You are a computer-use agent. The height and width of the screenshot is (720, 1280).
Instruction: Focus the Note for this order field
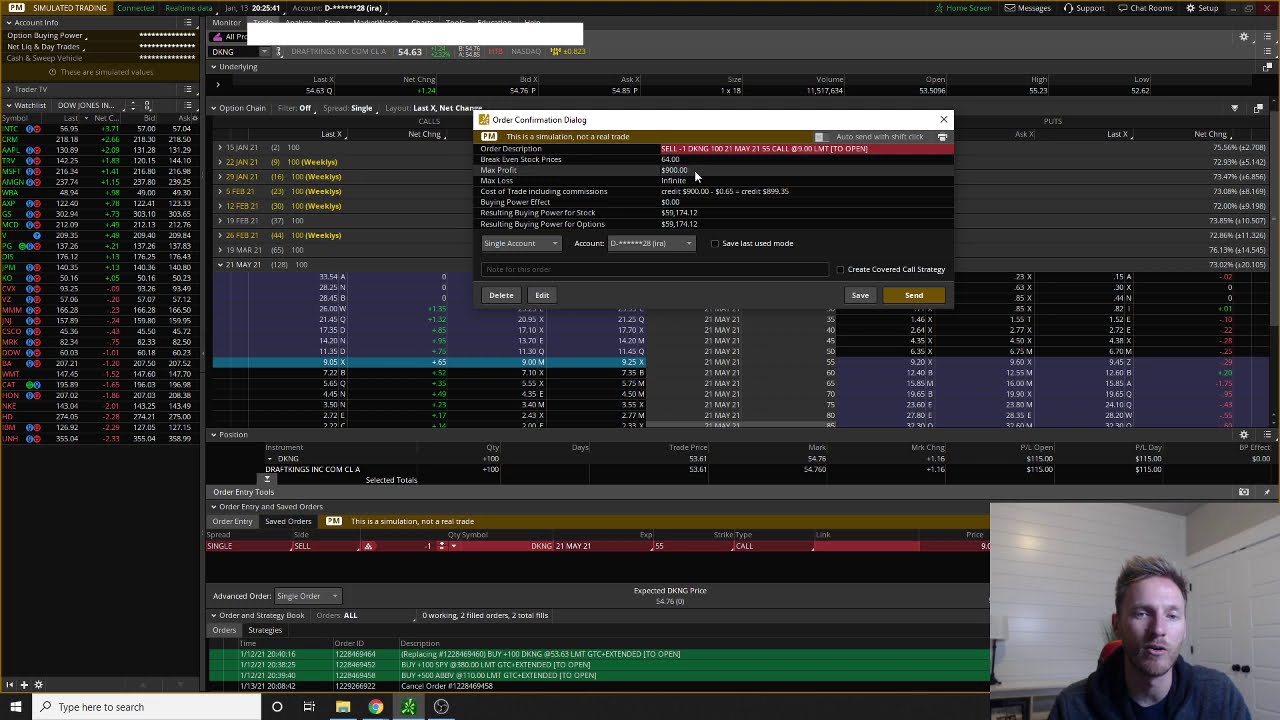655,269
